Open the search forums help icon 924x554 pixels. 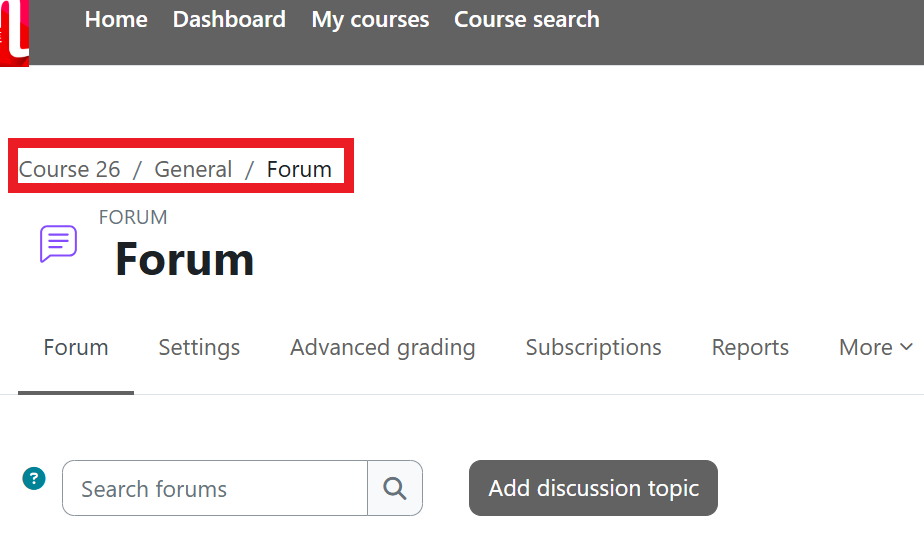coord(34,479)
